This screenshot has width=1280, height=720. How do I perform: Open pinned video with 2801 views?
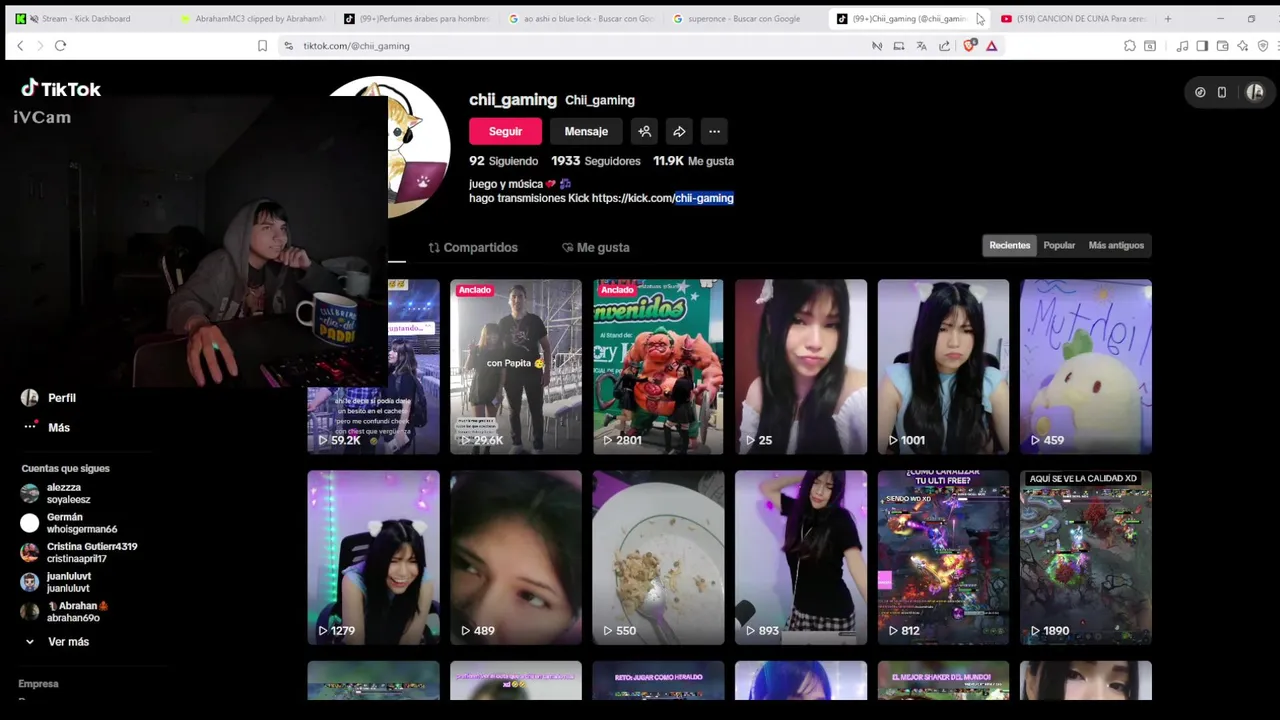click(658, 367)
